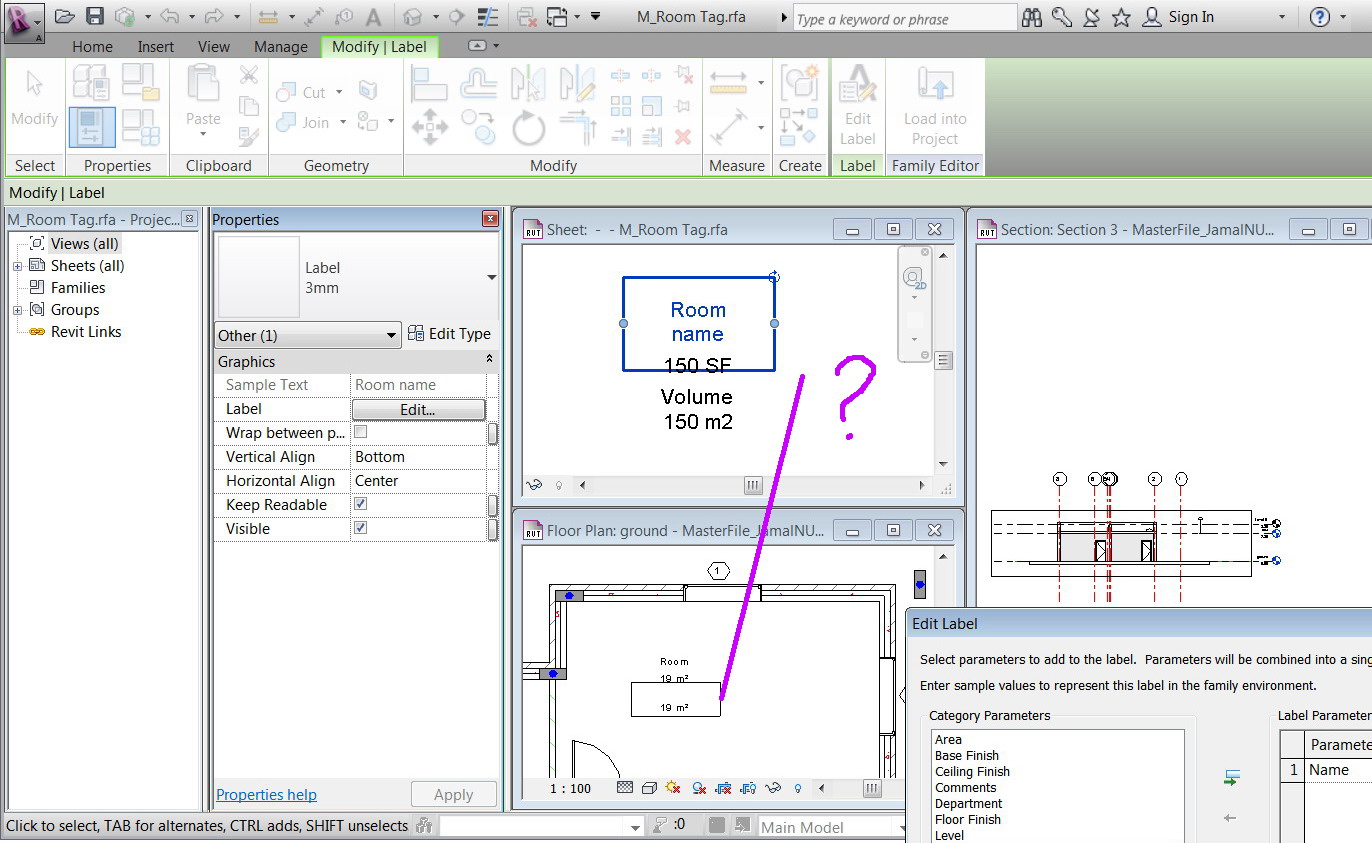The image size is (1372, 843).
Task: Click the Redo arrow icon
Action: coord(214,16)
